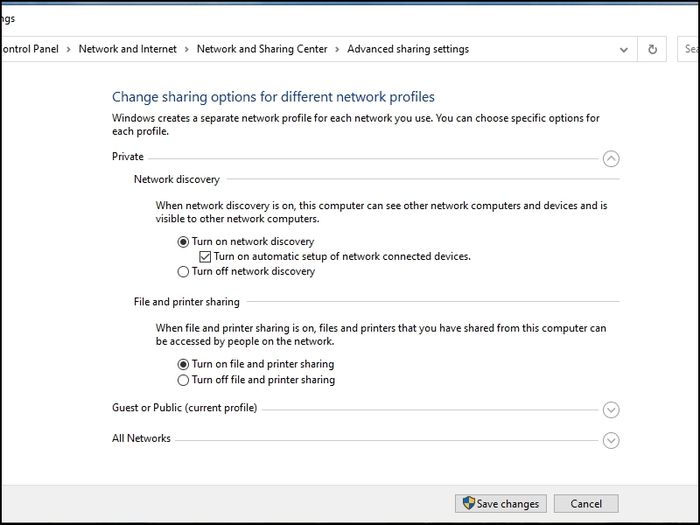Open the chevron after Network and Internet
700x525 pixels.
(x=187, y=50)
